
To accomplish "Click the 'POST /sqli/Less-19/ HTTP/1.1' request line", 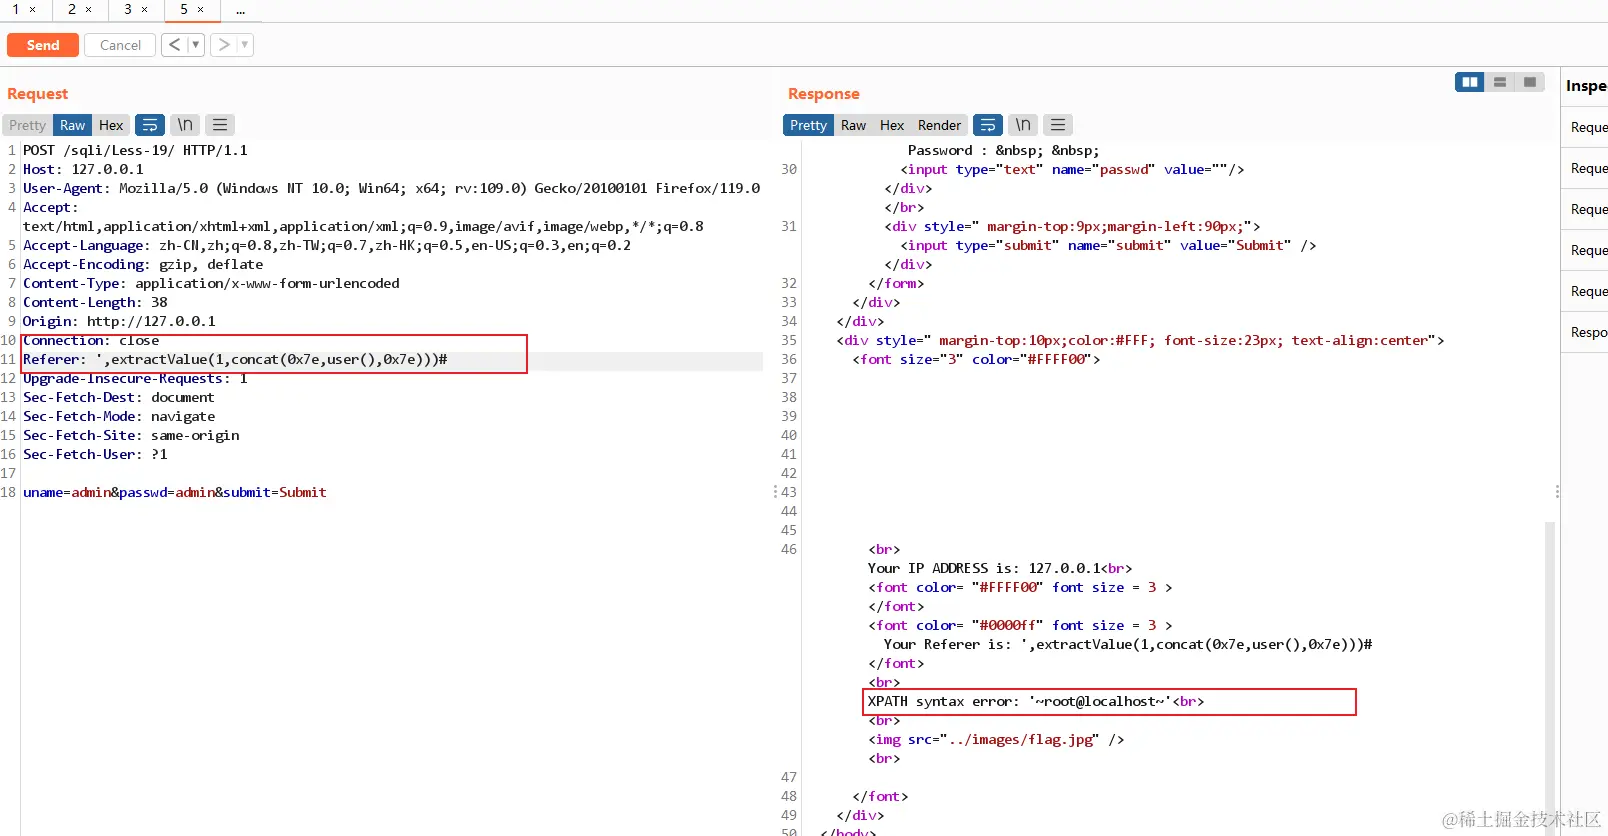I will click(x=135, y=150).
